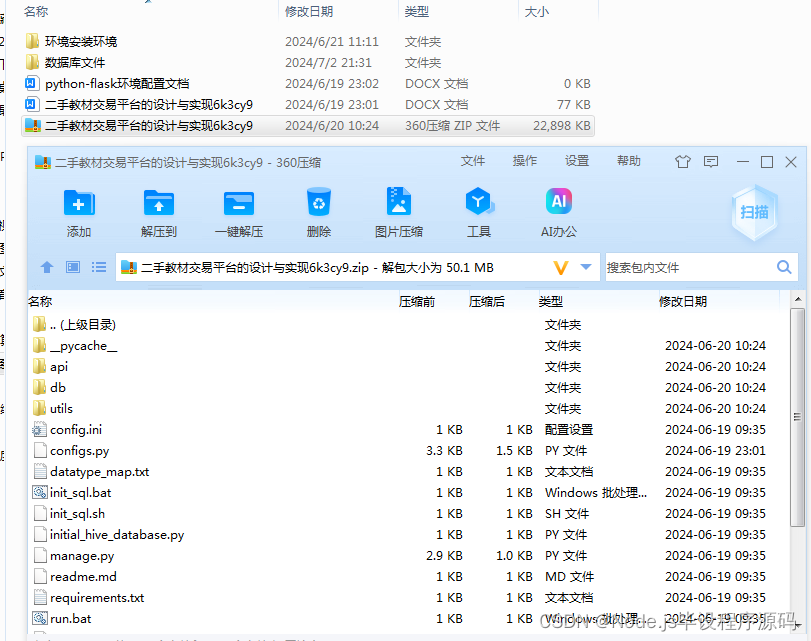This screenshot has height=641, width=811.
Task: Click the 扫描 scan shield icon
Action: (x=754, y=210)
